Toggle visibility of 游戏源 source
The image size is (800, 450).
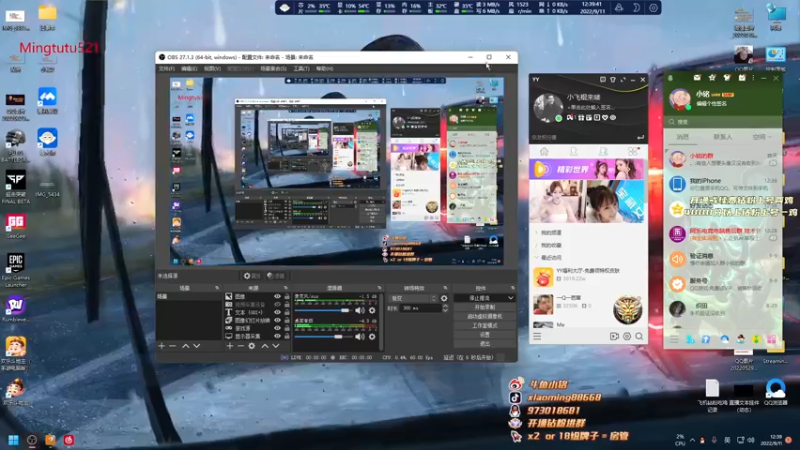coord(278,328)
